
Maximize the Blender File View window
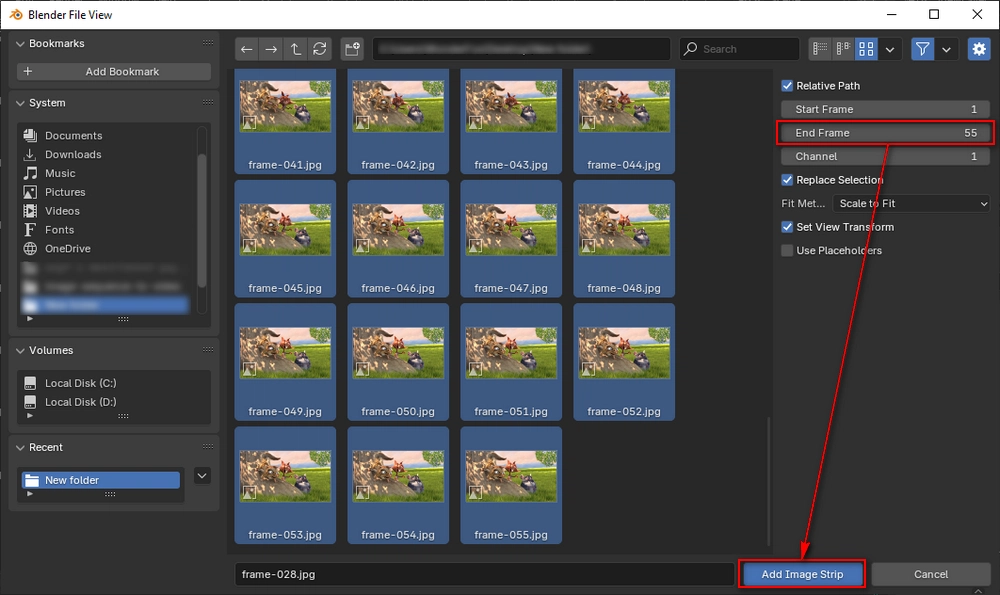tap(934, 14)
